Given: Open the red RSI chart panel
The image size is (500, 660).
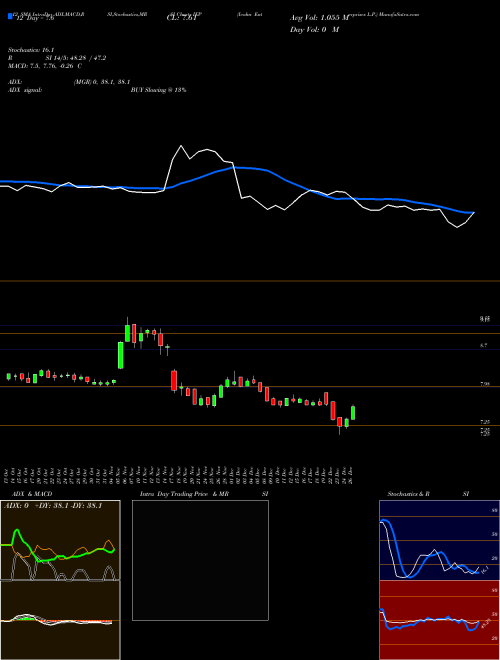Looking at the screenshot, I should coord(439,620).
